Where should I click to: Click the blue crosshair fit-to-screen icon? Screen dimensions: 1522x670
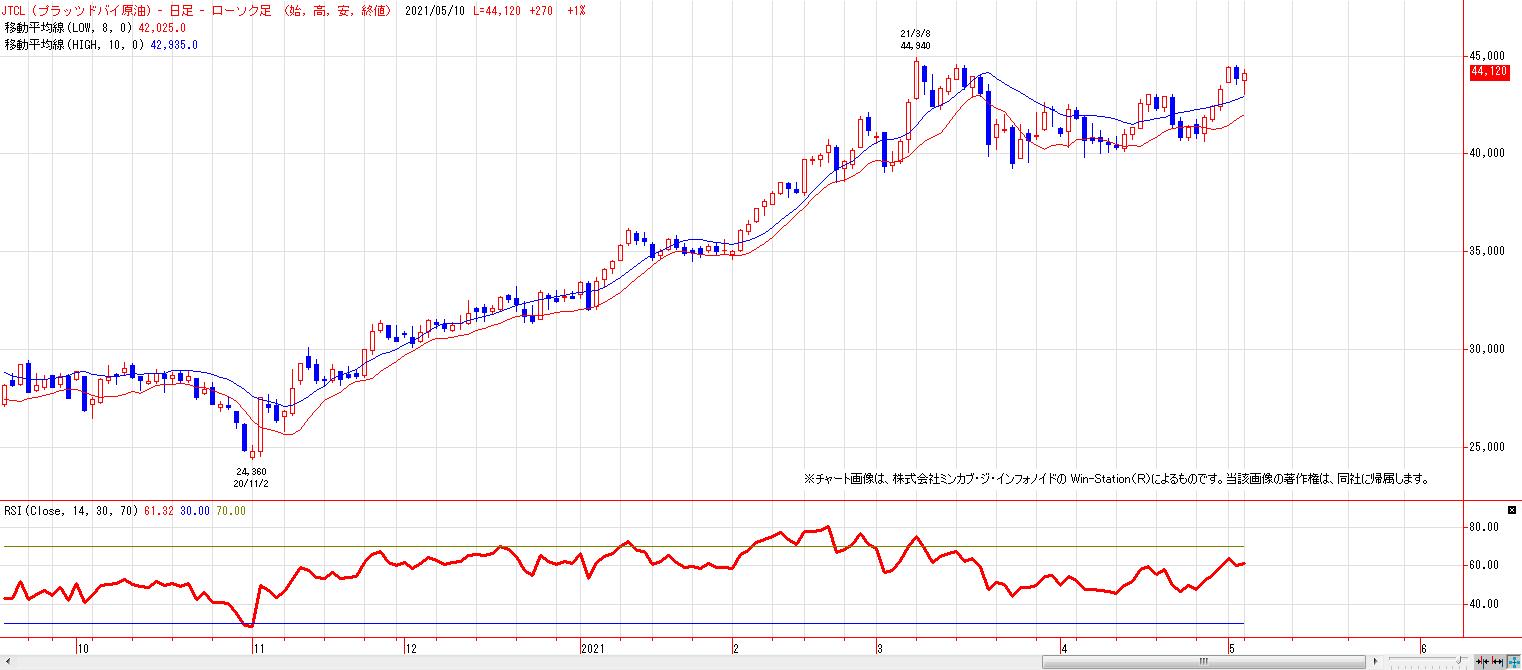[x=1514, y=661]
